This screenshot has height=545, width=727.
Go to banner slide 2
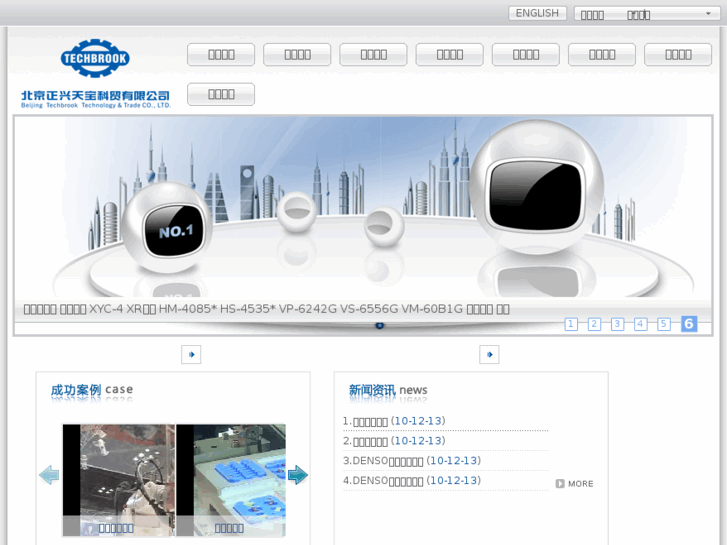pos(594,324)
